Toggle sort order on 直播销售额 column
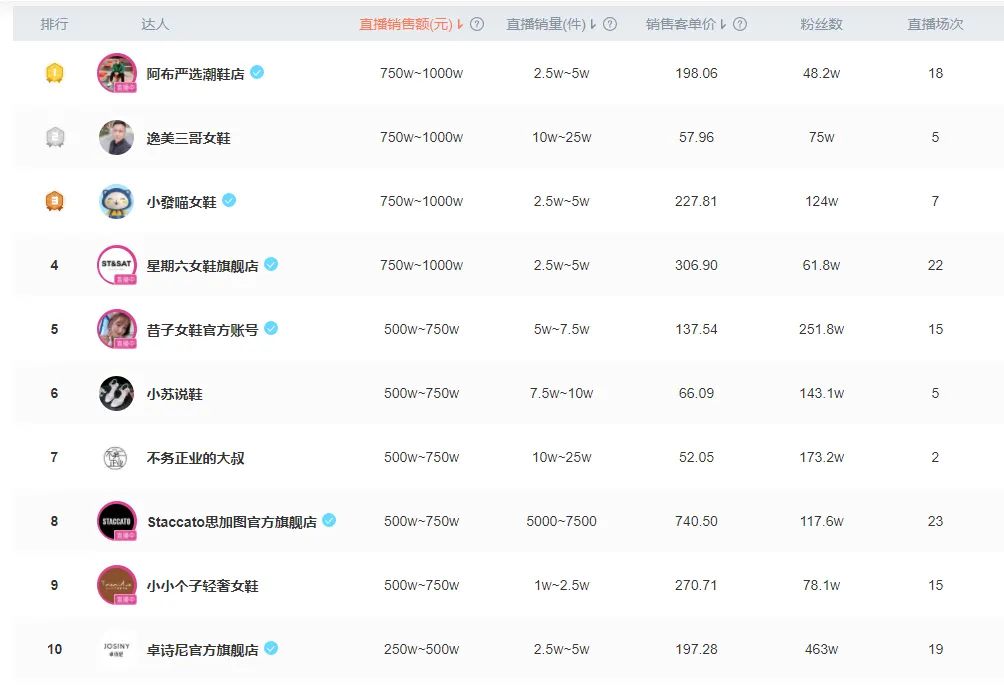 pyautogui.click(x=459, y=24)
